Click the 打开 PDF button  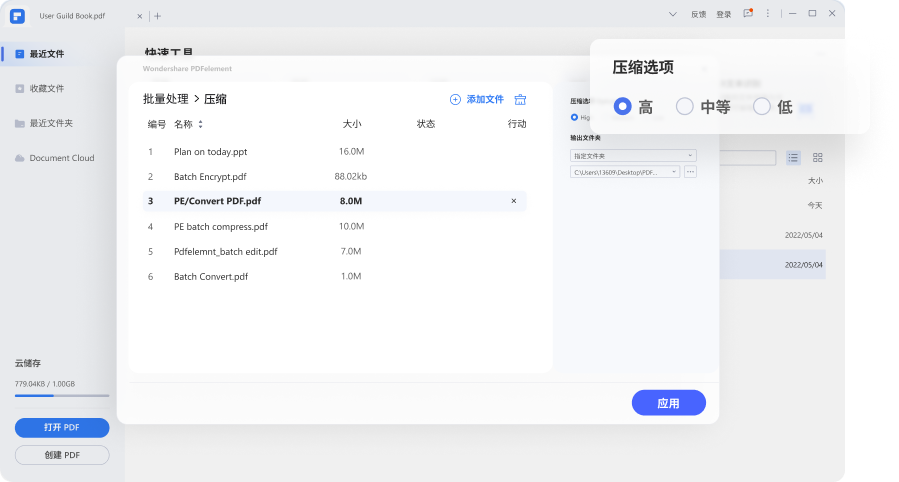click(x=62, y=428)
